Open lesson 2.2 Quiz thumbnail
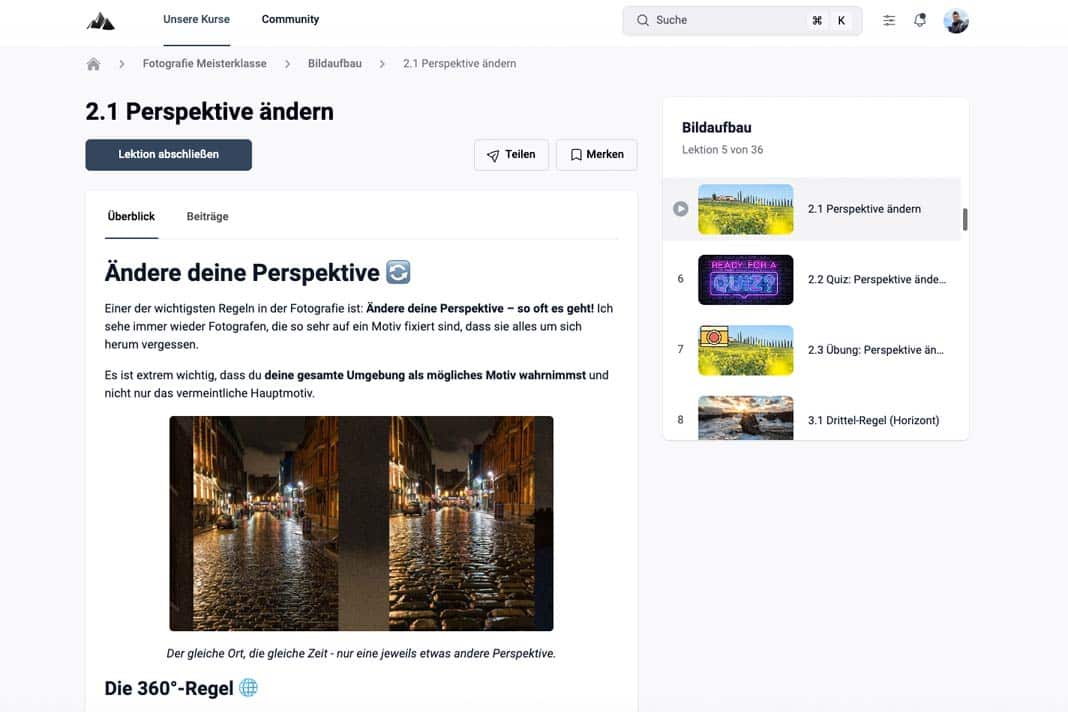The width and height of the screenshot is (1068, 712). point(745,280)
